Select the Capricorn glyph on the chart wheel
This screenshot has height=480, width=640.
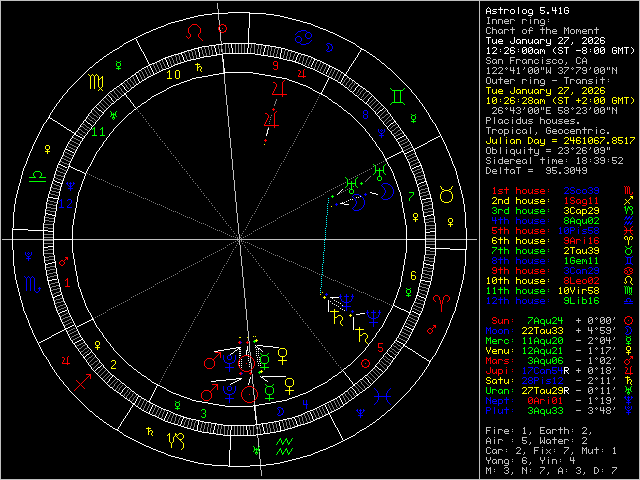pyautogui.click(x=176, y=439)
